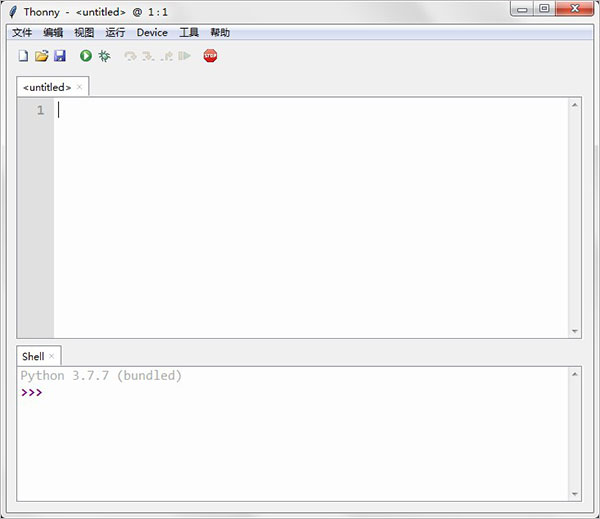This screenshot has width=600, height=519.
Task: Click the Save floppy disk icon
Action: [x=59, y=56]
